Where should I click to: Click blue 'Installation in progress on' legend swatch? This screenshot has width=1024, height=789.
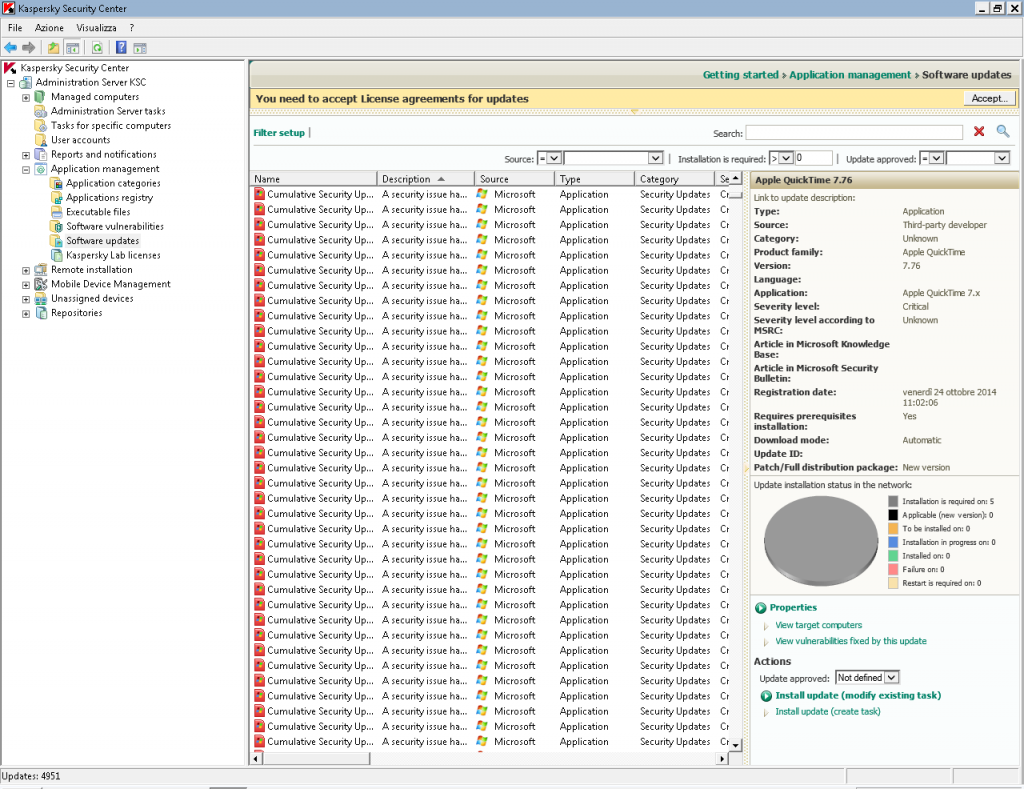click(x=893, y=542)
